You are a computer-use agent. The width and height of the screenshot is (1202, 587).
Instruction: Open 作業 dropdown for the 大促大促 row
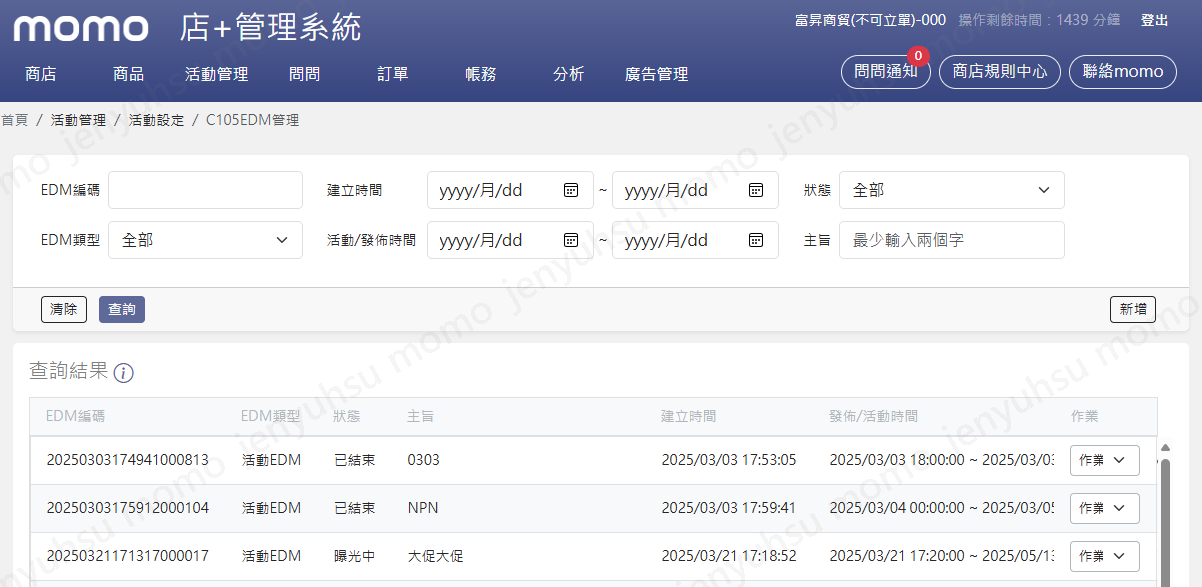1104,556
